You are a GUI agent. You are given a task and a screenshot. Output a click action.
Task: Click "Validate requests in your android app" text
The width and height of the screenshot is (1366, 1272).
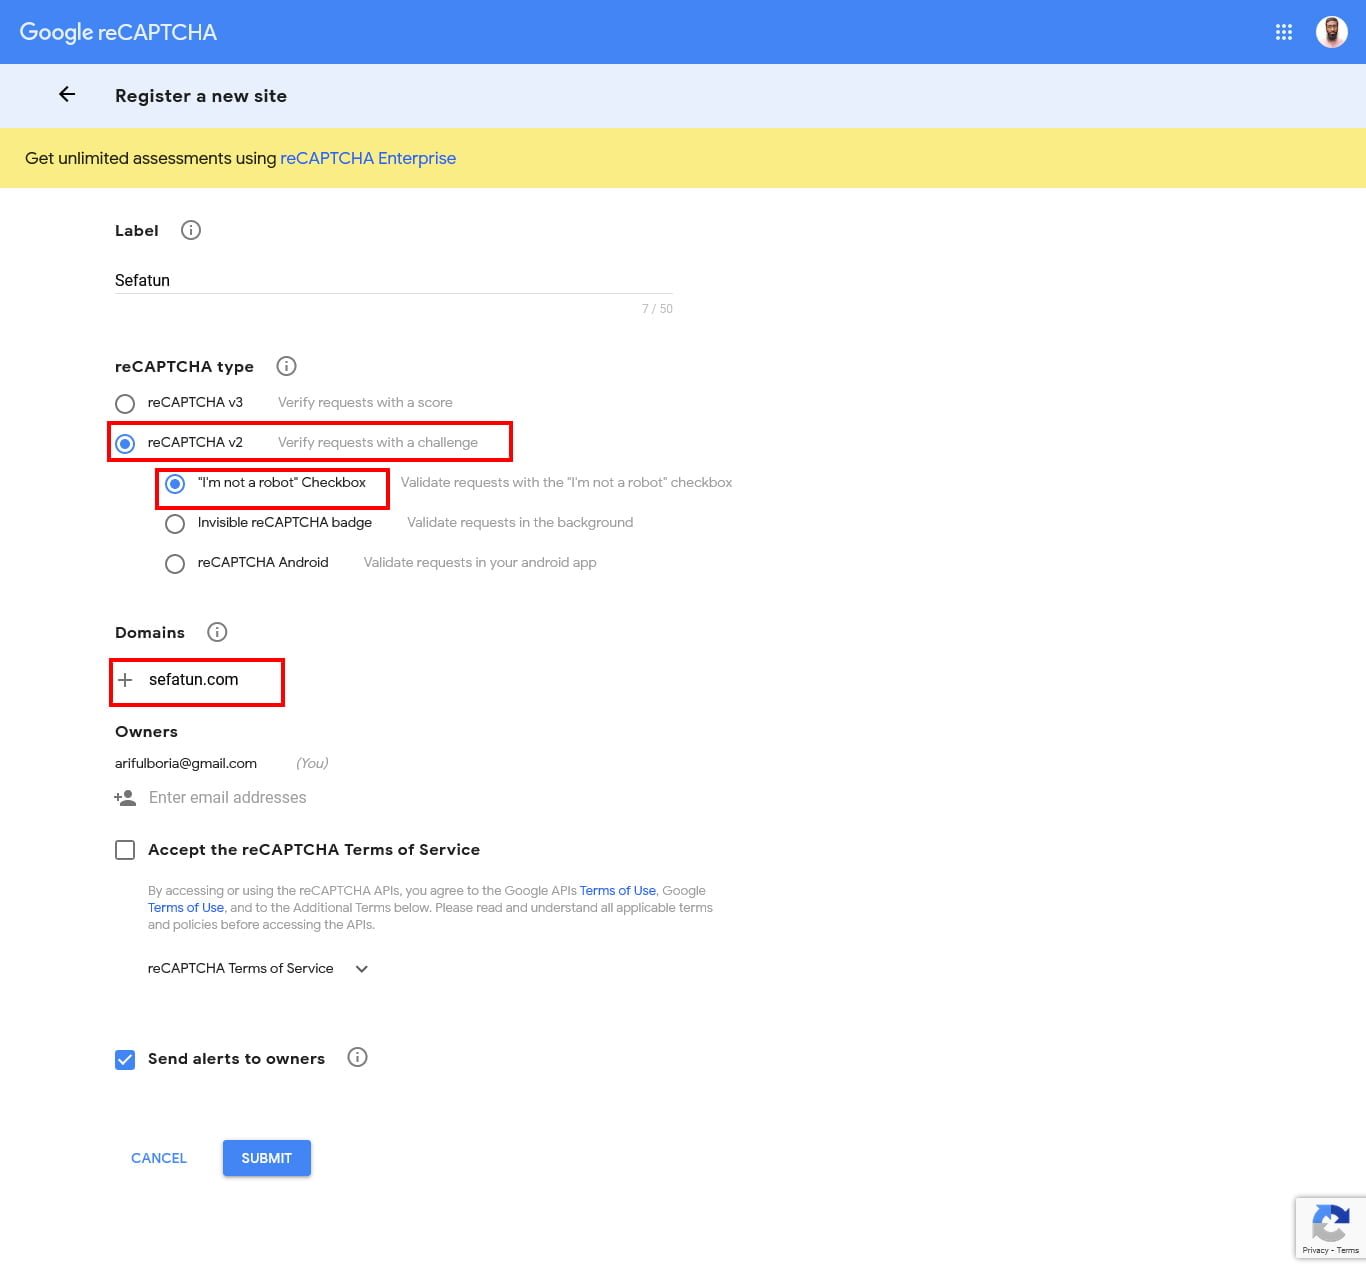[480, 562]
